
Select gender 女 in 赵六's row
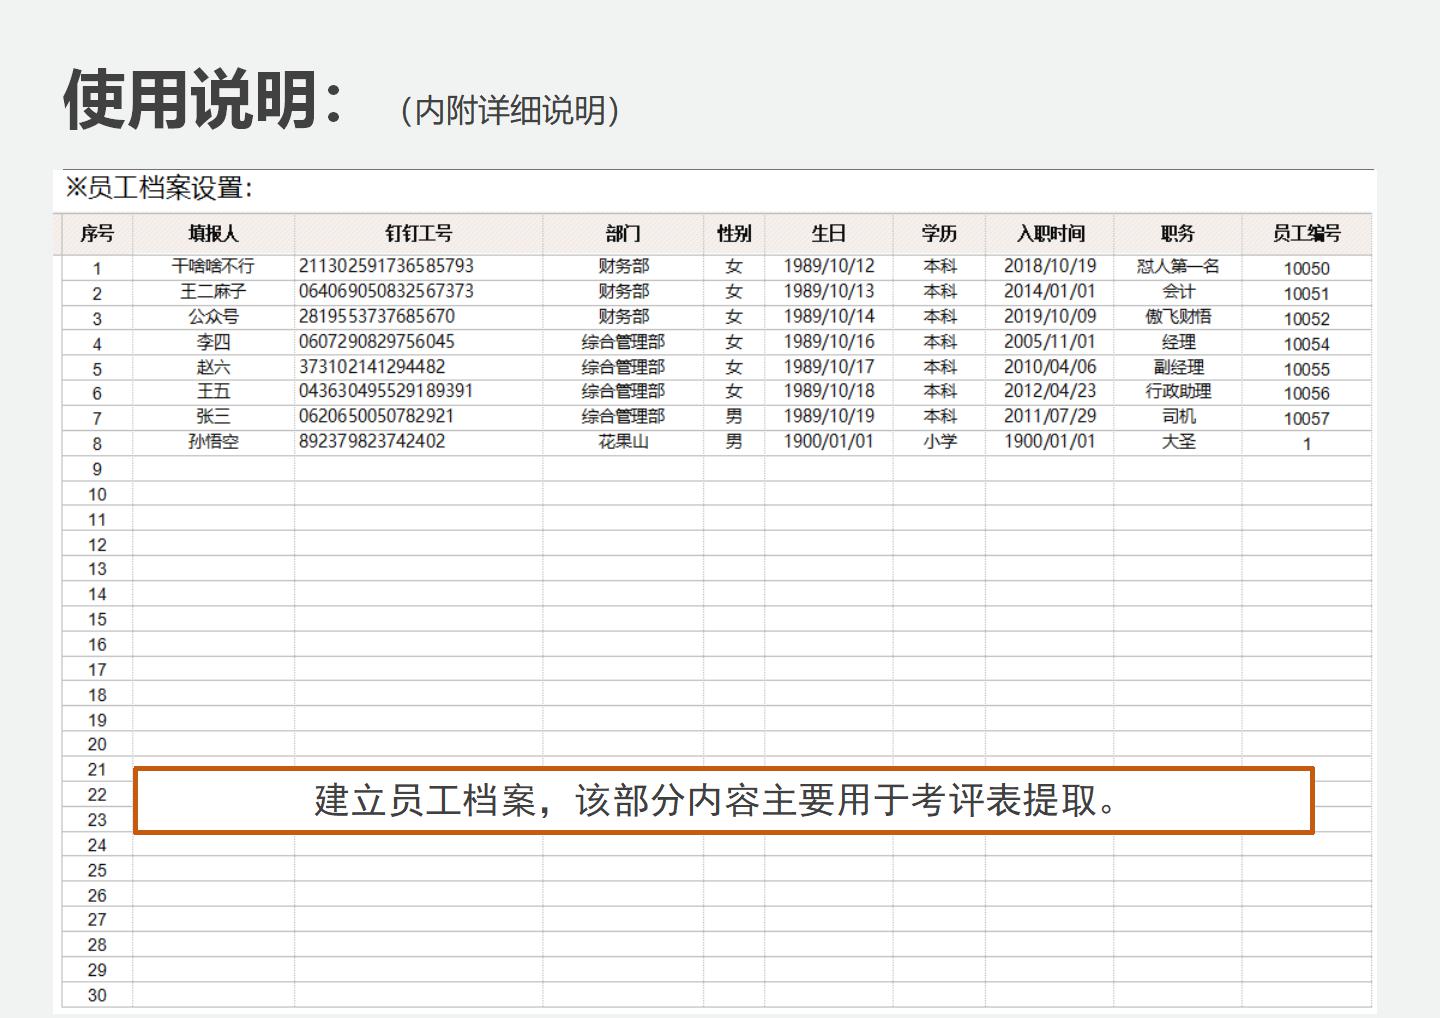pyautogui.click(x=734, y=367)
